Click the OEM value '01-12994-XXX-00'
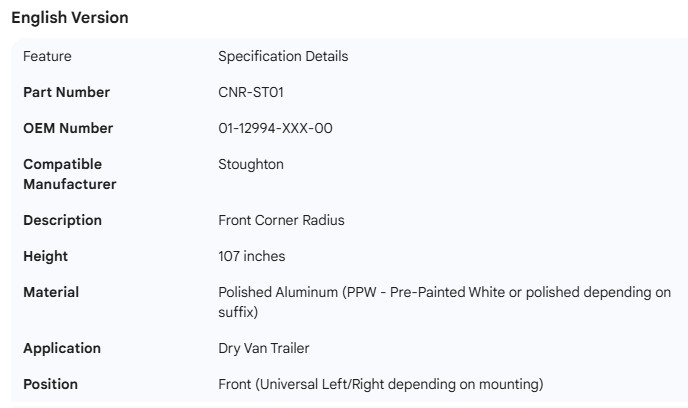 [x=275, y=128]
